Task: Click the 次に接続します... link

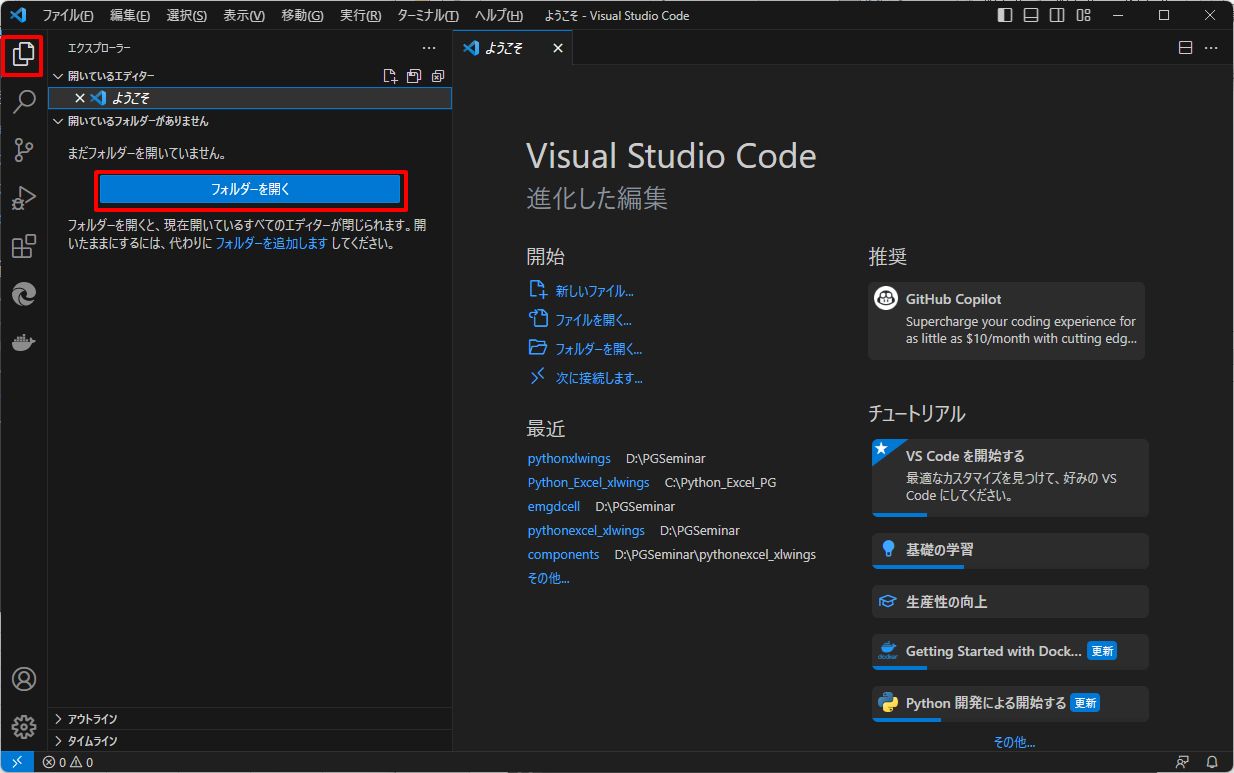Action: pyautogui.click(x=599, y=378)
